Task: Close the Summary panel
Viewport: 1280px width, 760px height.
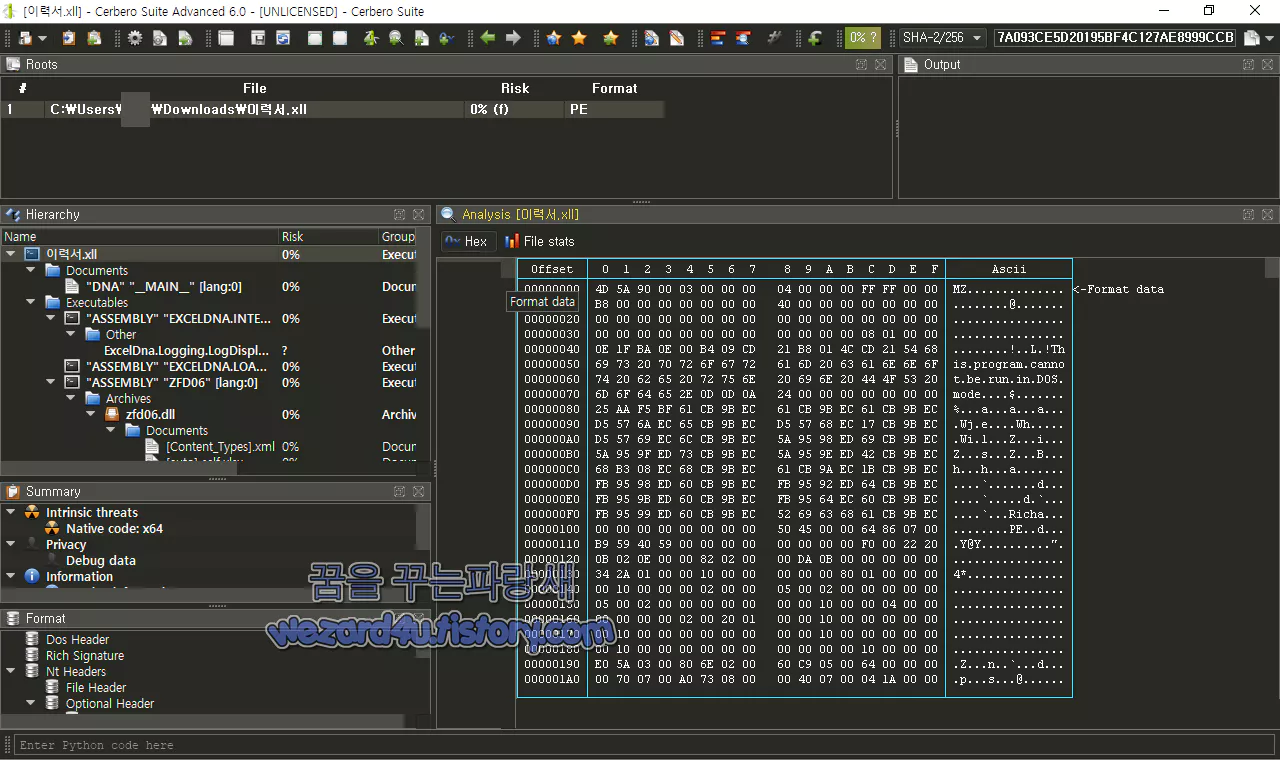Action: coord(418,491)
